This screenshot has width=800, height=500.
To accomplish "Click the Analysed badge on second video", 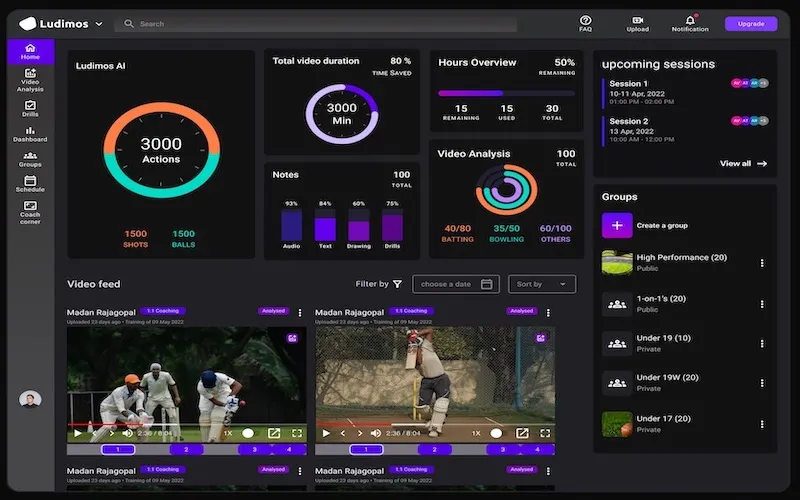I will (x=521, y=311).
